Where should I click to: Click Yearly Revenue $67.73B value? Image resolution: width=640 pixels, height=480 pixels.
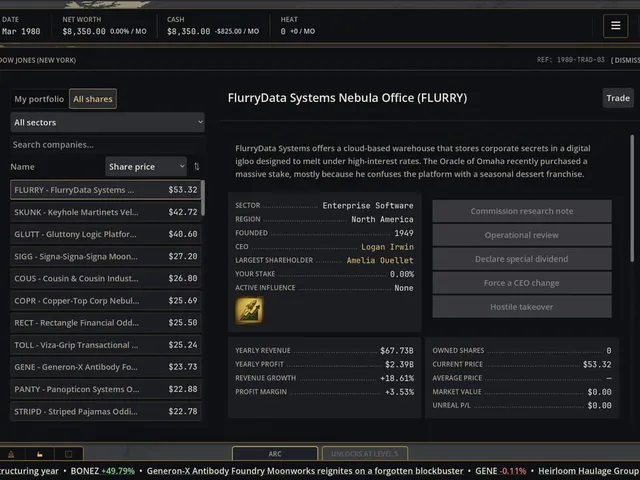[x=397, y=351]
